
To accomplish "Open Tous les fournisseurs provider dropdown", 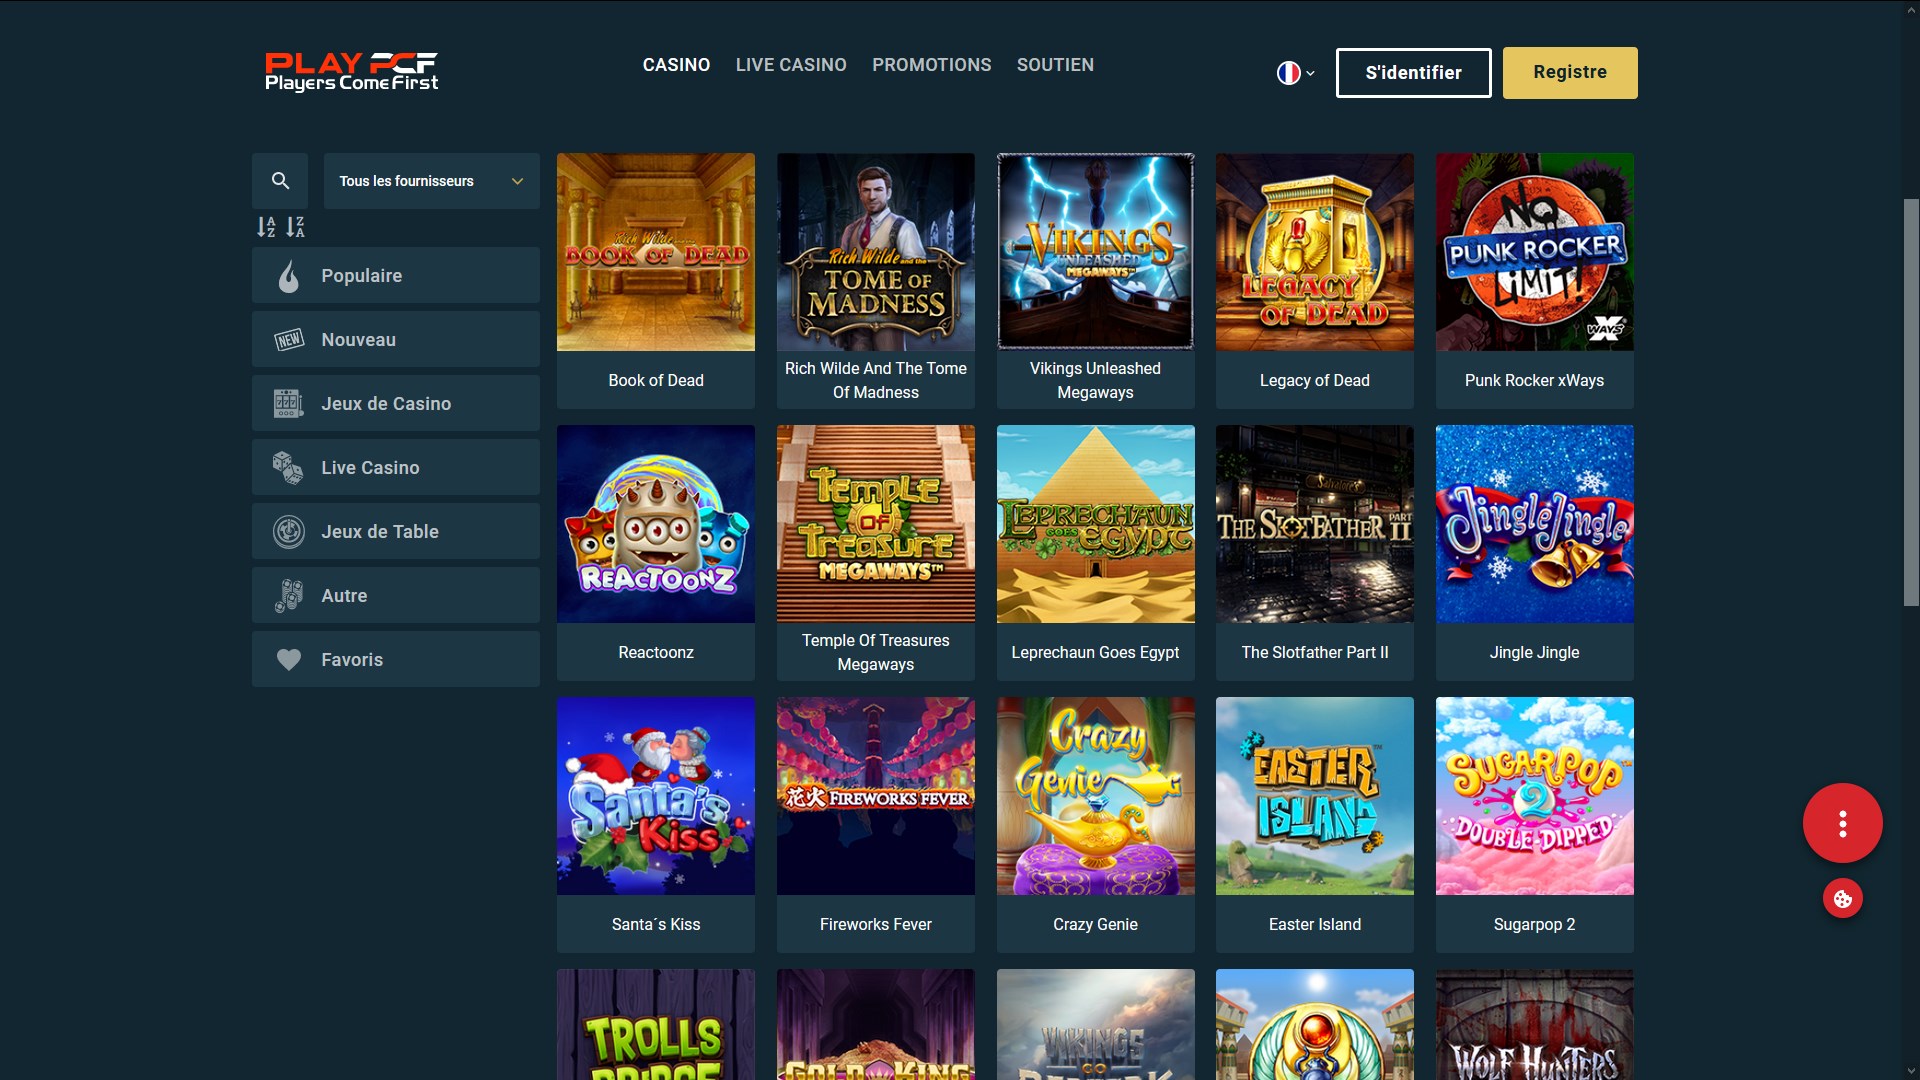I will pyautogui.click(x=431, y=181).
